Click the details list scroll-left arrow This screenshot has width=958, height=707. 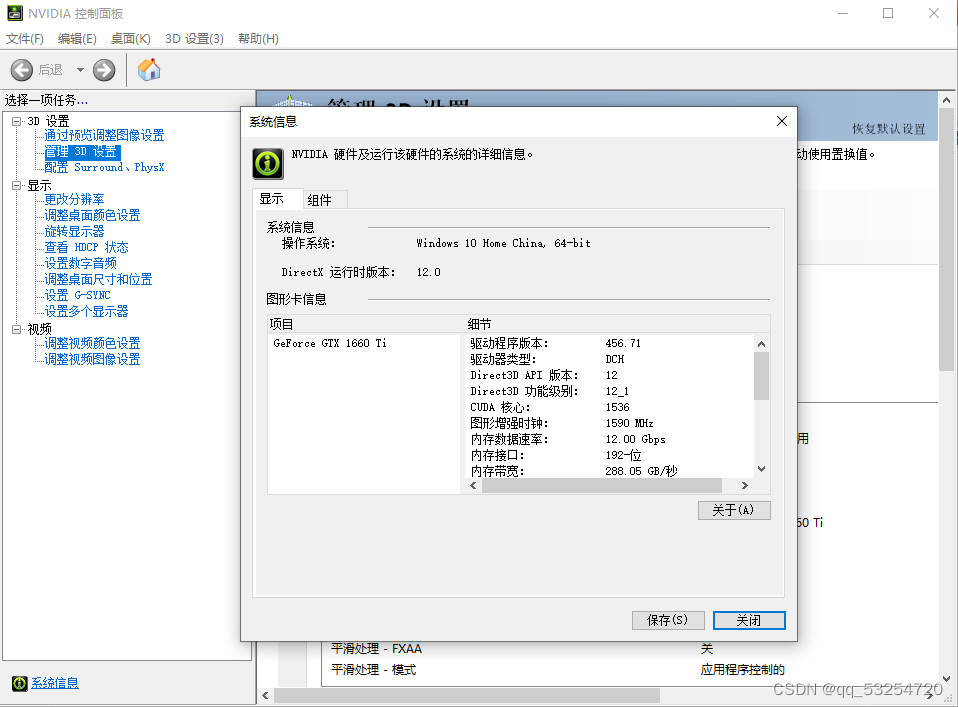coord(473,485)
